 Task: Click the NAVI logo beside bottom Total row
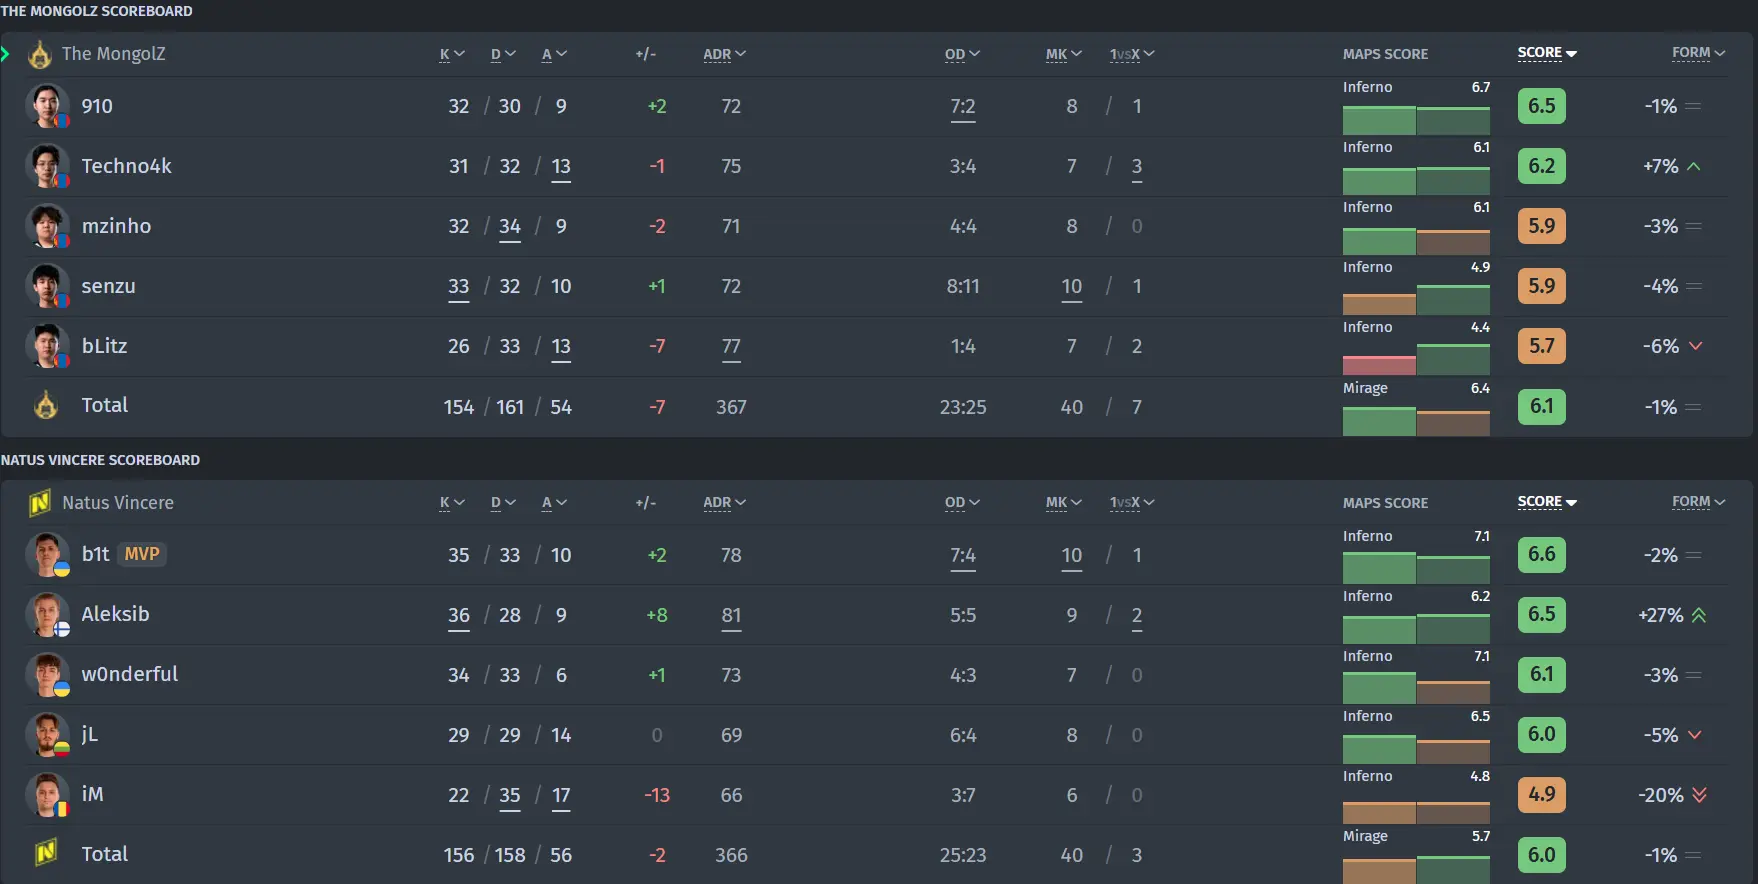pyautogui.click(x=45, y=854)
